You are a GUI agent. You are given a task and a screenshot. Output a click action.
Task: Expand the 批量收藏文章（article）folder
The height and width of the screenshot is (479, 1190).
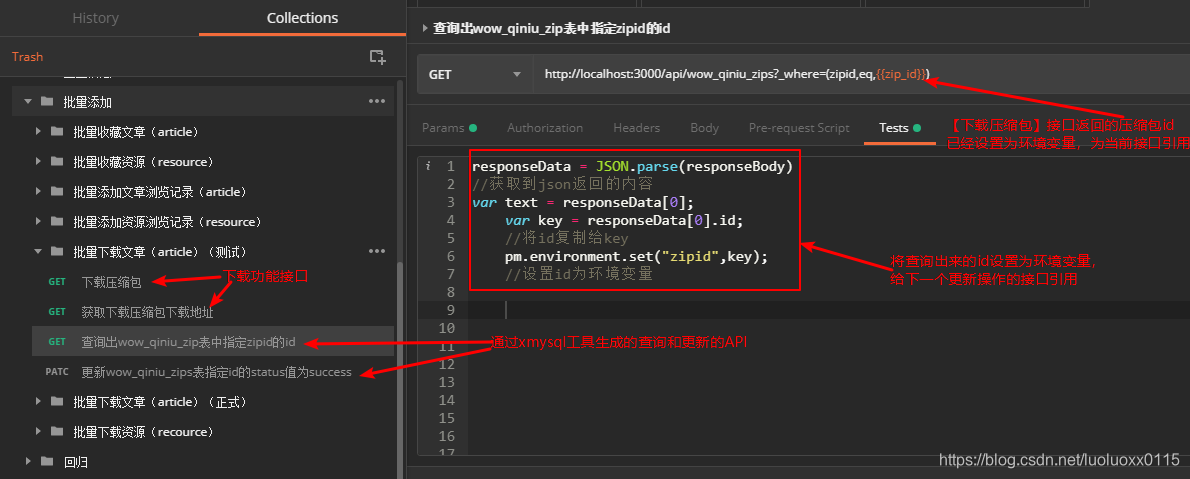[39, 131]
